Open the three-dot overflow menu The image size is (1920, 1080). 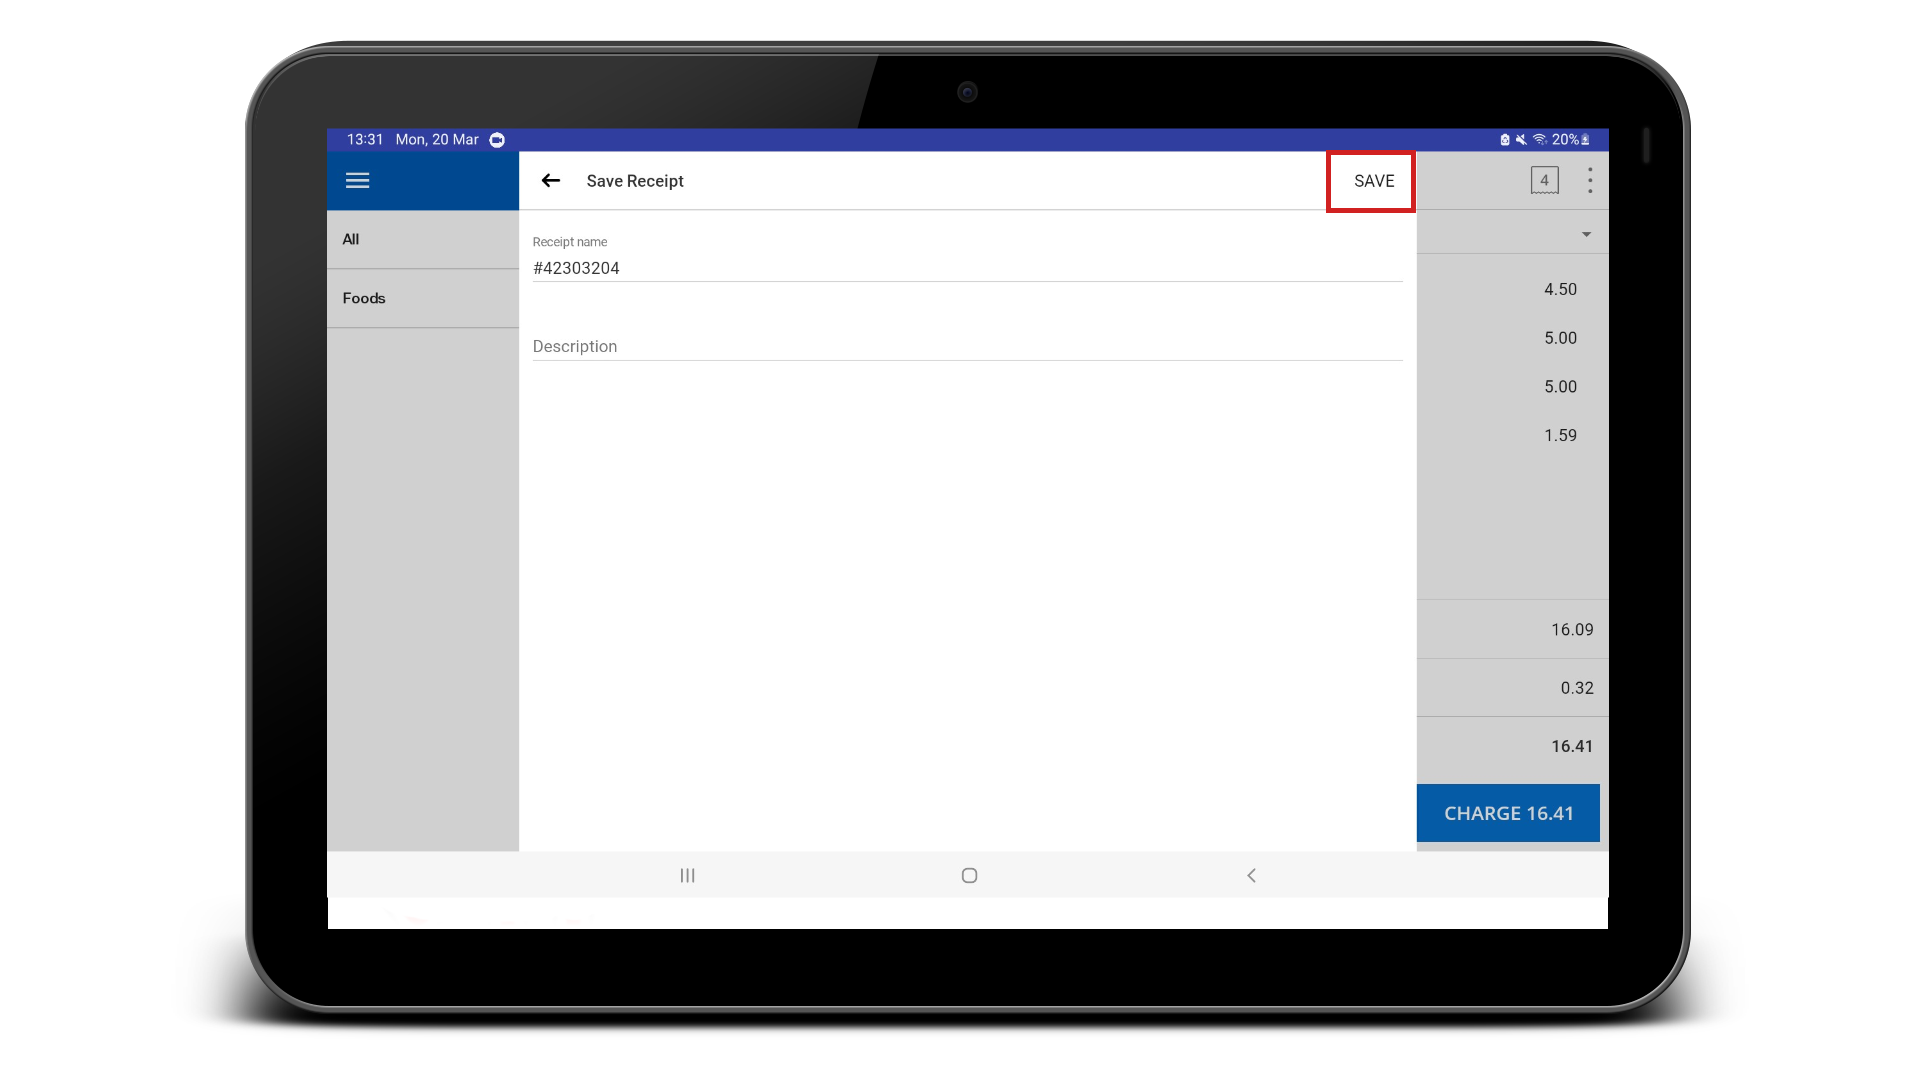point(1589,181)
